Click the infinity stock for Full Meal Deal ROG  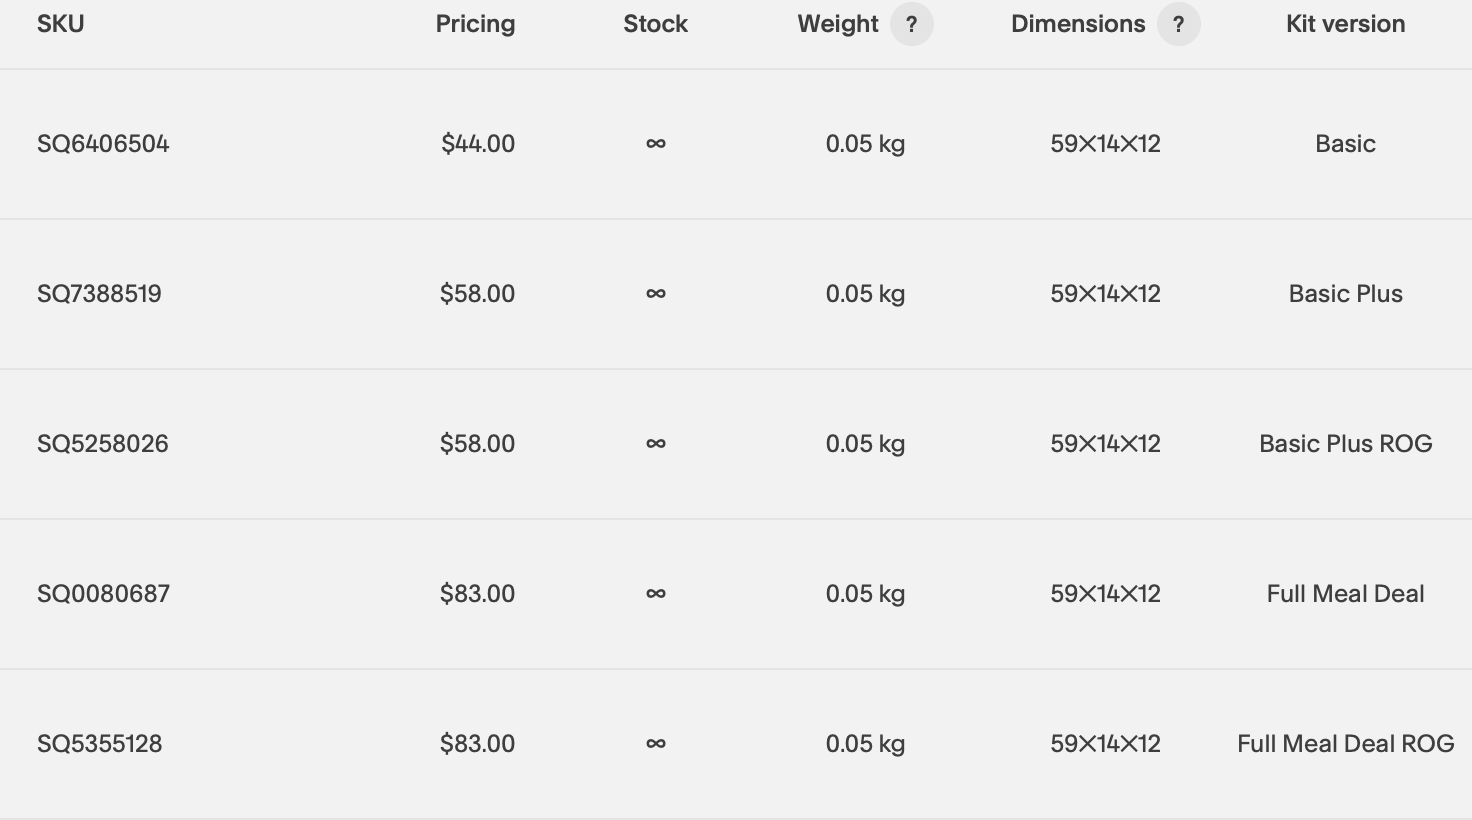[656, 744]
